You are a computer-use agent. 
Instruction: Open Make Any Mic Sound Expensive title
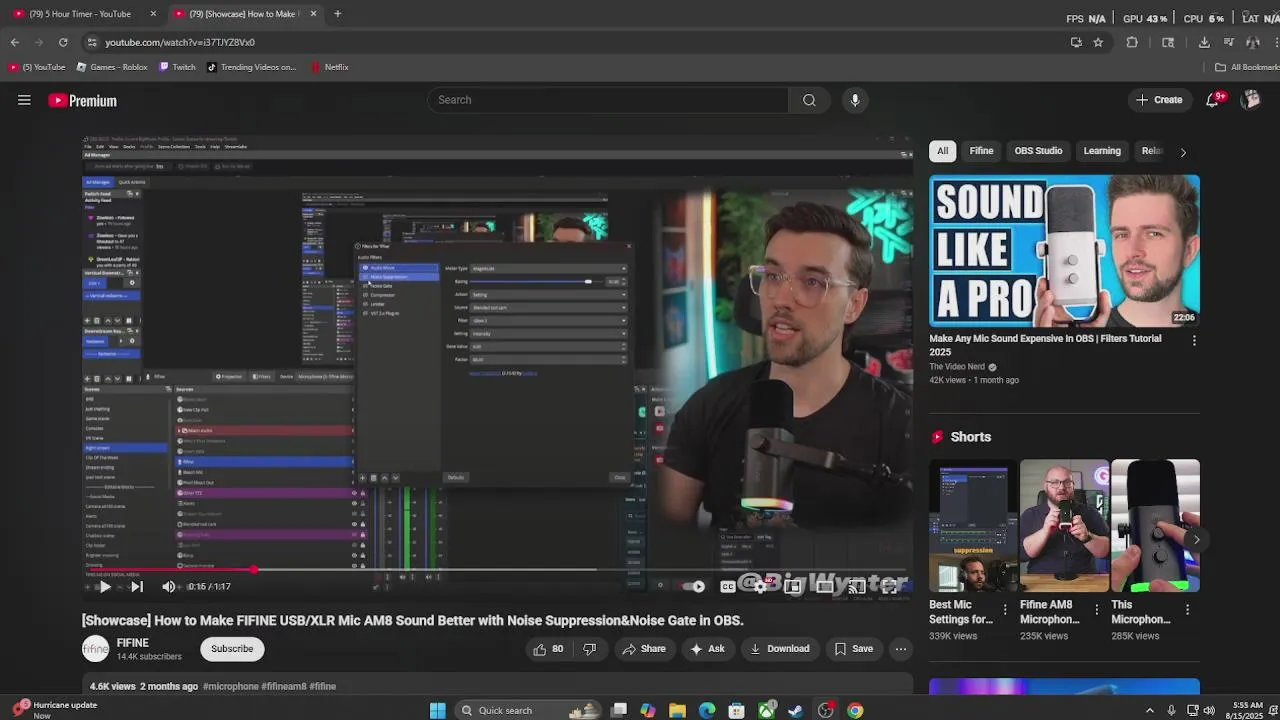[1045, 345]
